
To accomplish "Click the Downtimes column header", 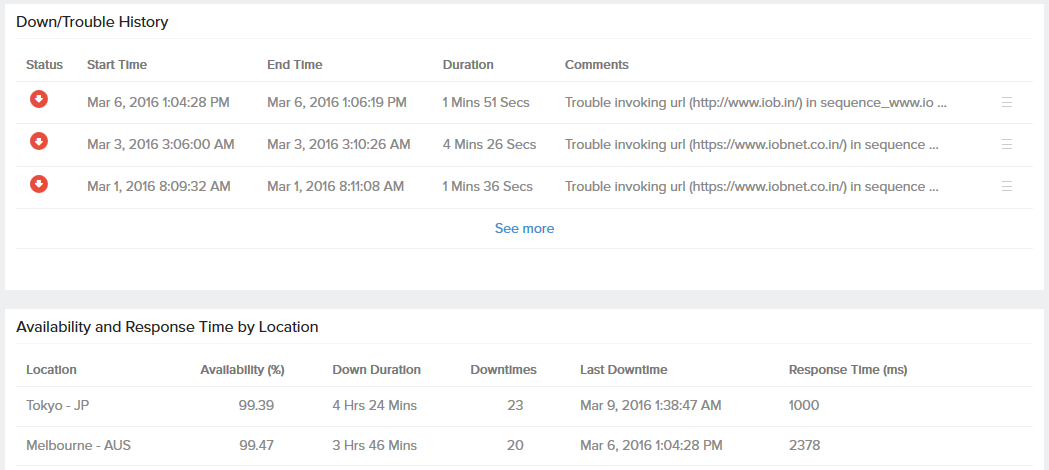I will click(503, 370).
